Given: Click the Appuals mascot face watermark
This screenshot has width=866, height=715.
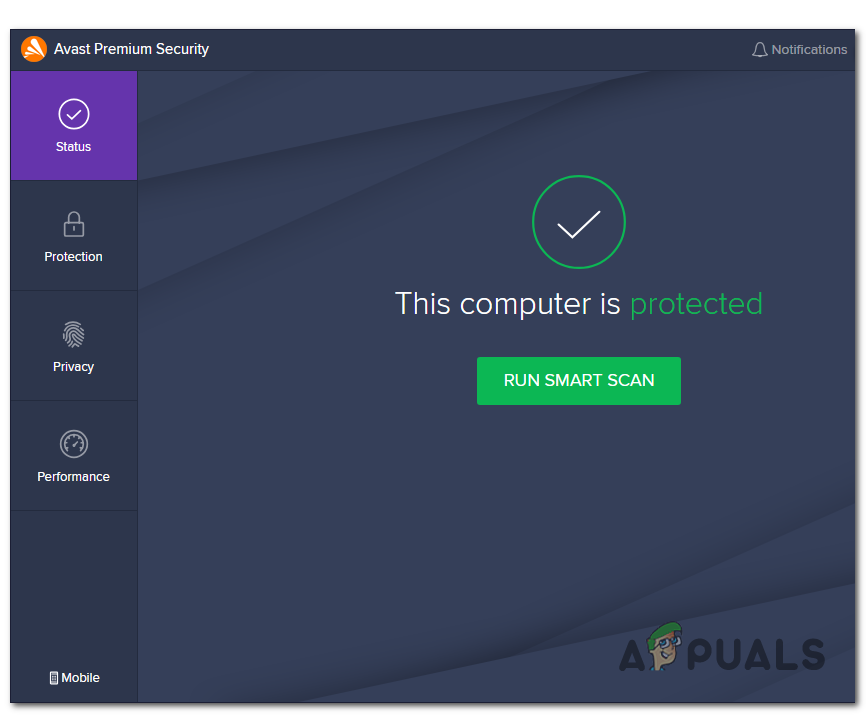Looking at the screenshot, I should 664,647.
